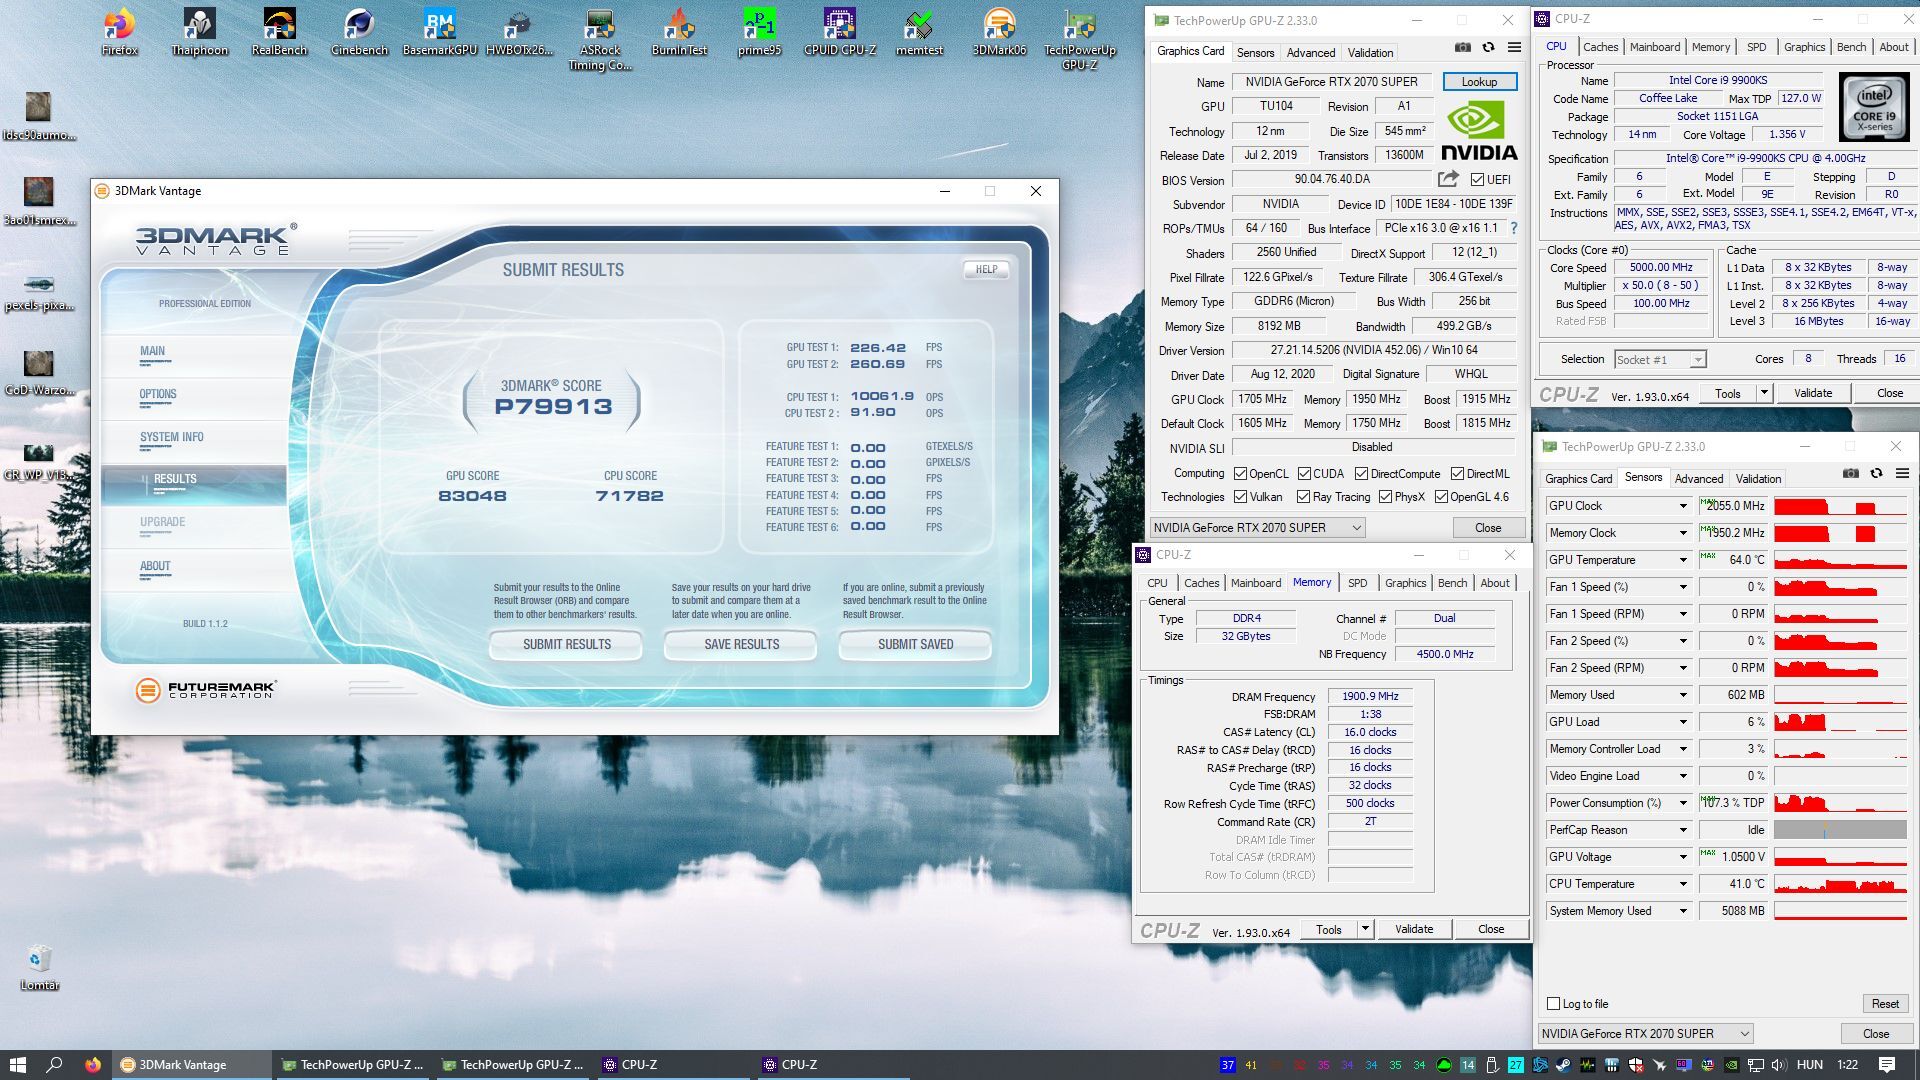The image size is (1920, 1080).
Task: Enable the Log to file checkbox
Action: pos(1553,1004)
